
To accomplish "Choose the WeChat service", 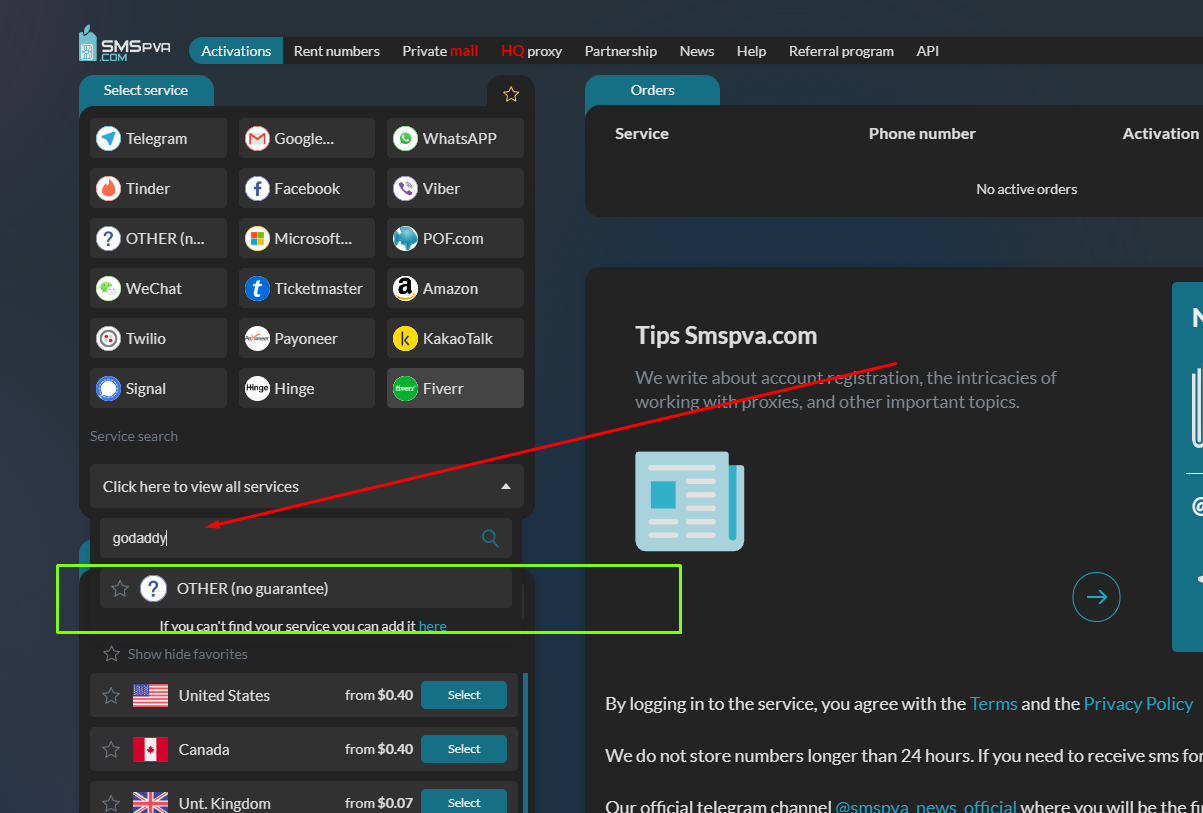I will [x=158, y=288].
